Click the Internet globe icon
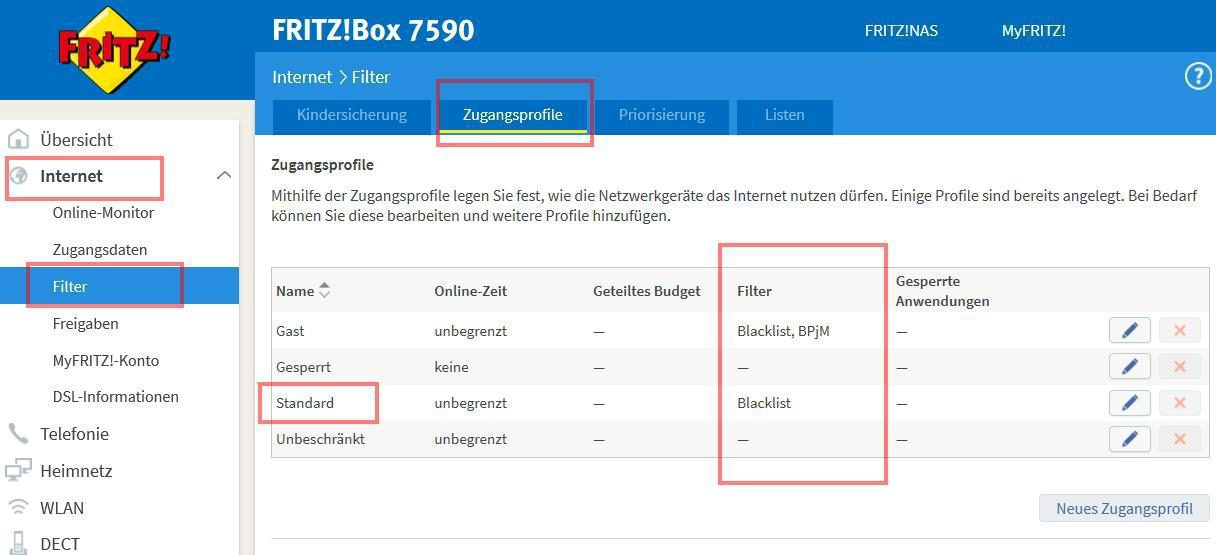Viewport: 1216px width, 555px height. pos(18,176)
